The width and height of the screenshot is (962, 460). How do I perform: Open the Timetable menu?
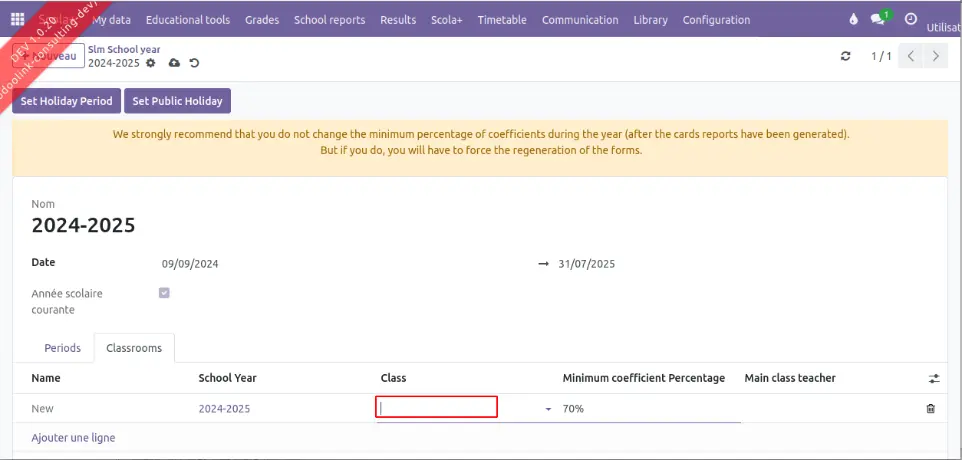pyautogui.click(x=502, y=19)
